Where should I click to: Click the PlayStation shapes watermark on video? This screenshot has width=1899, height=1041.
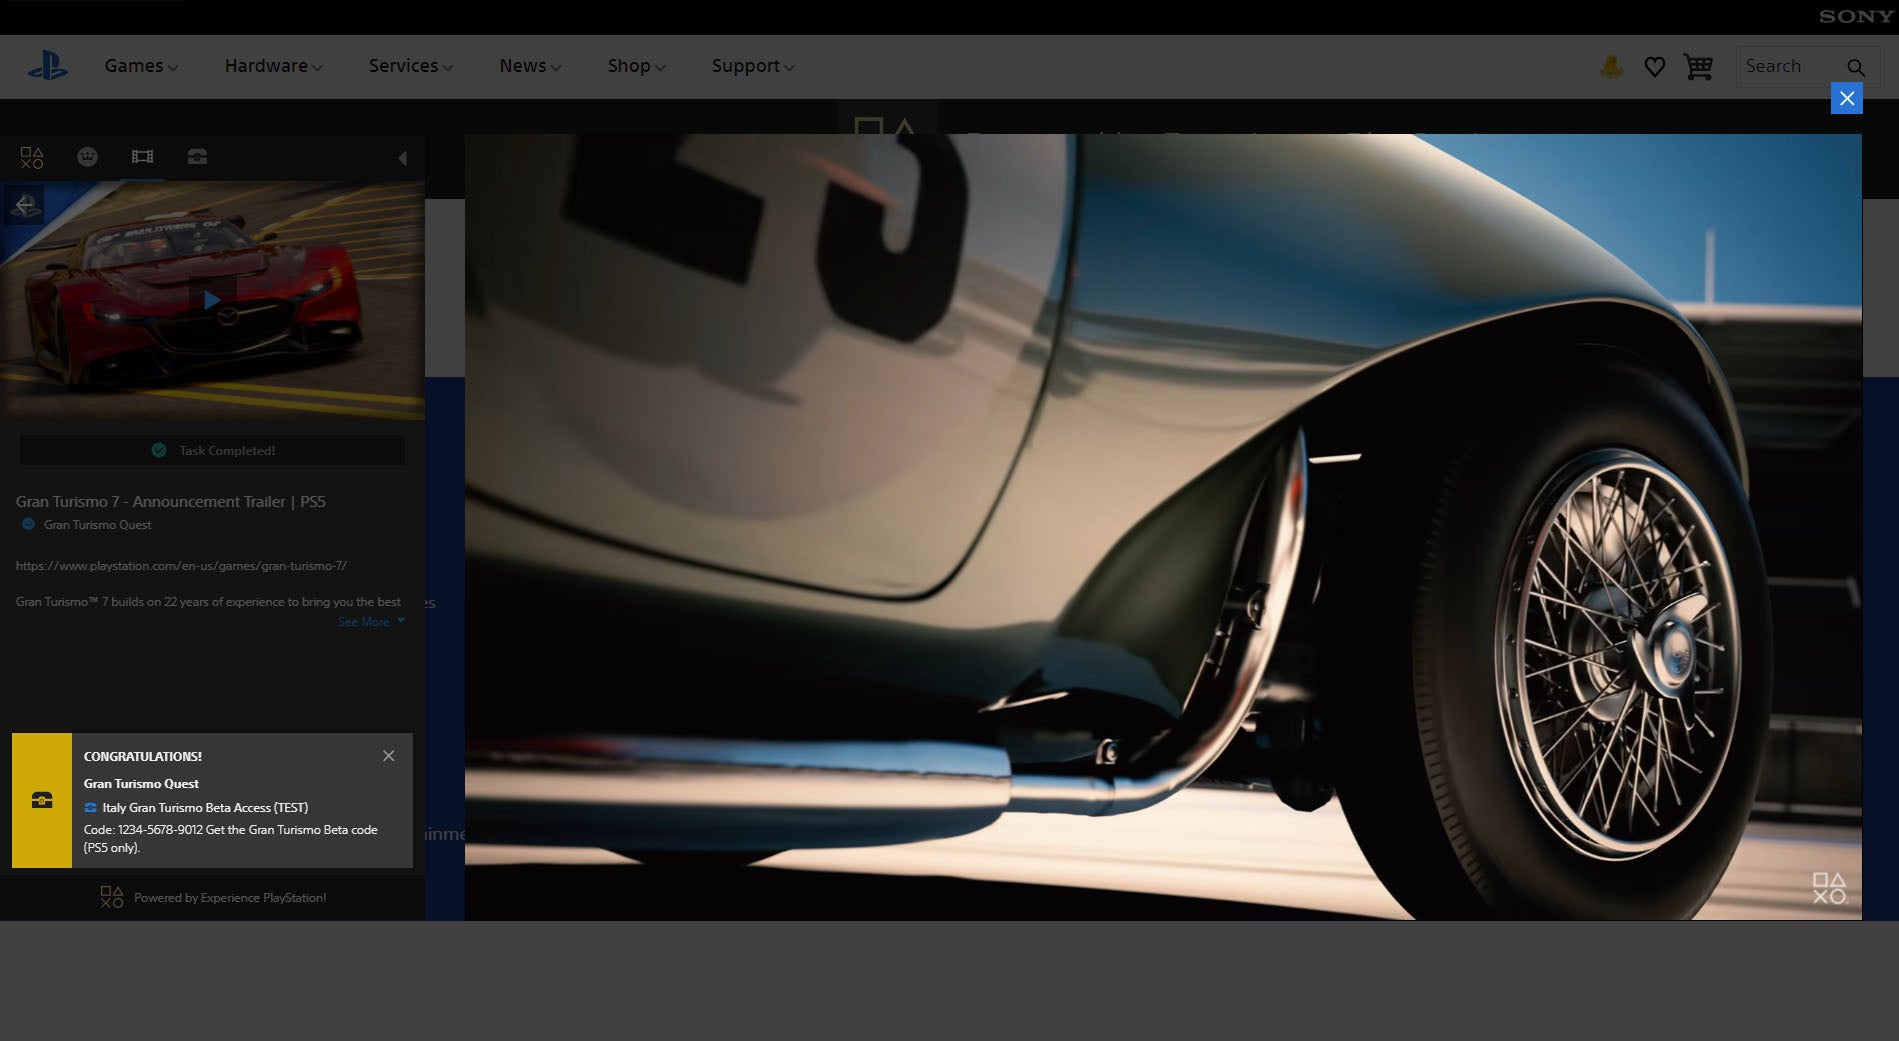point(1829,888)
